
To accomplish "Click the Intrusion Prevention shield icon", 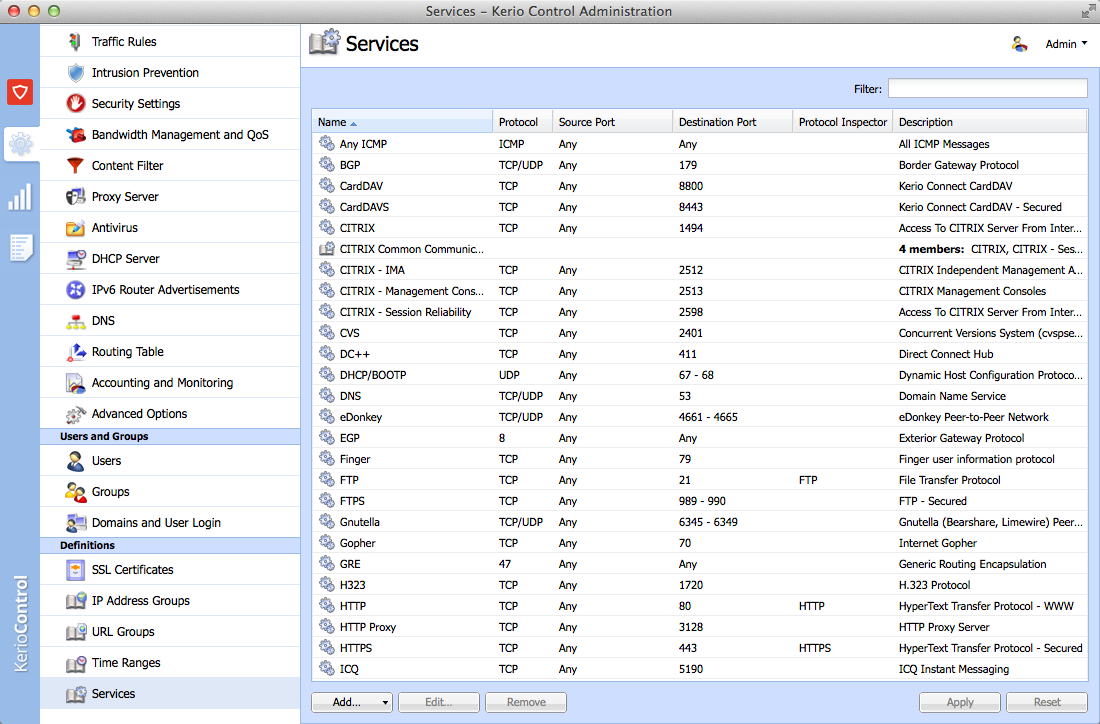I will (x=75, y=72).
